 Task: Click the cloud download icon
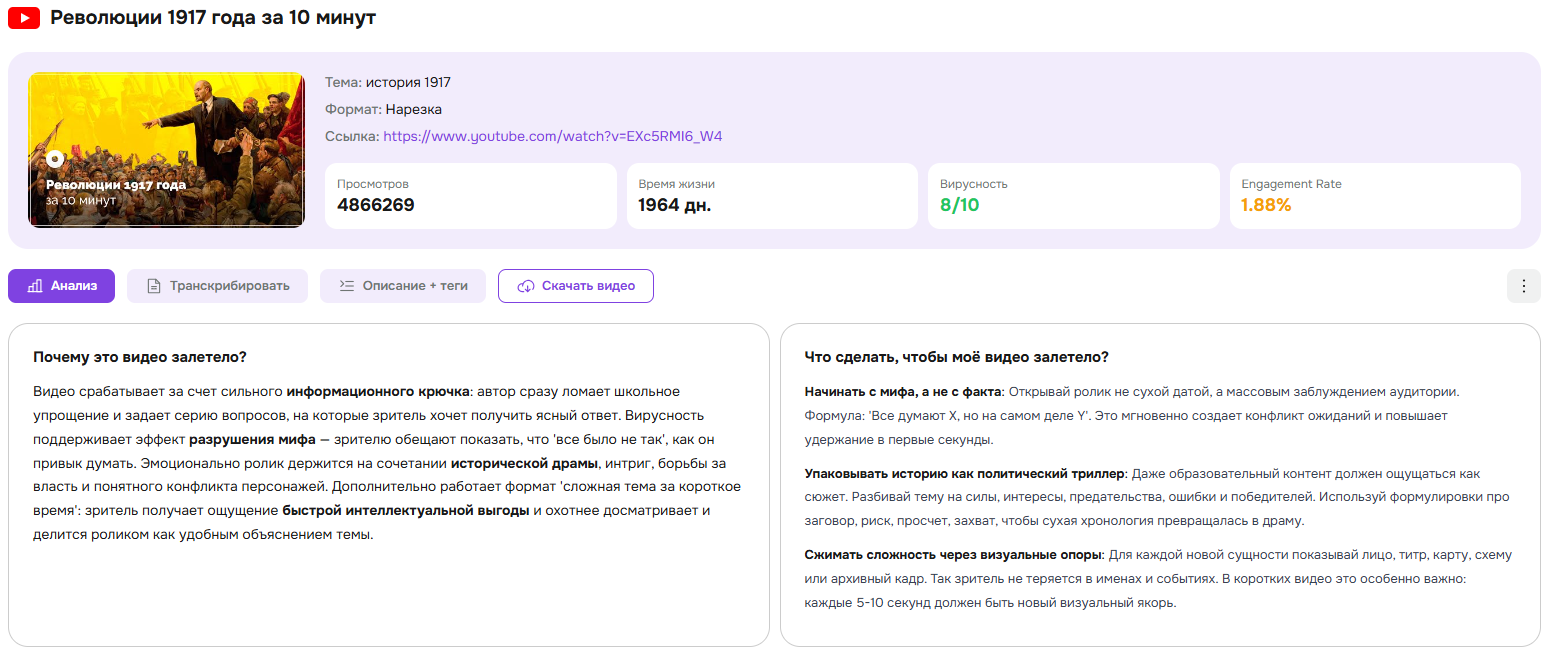click(525, 286)
